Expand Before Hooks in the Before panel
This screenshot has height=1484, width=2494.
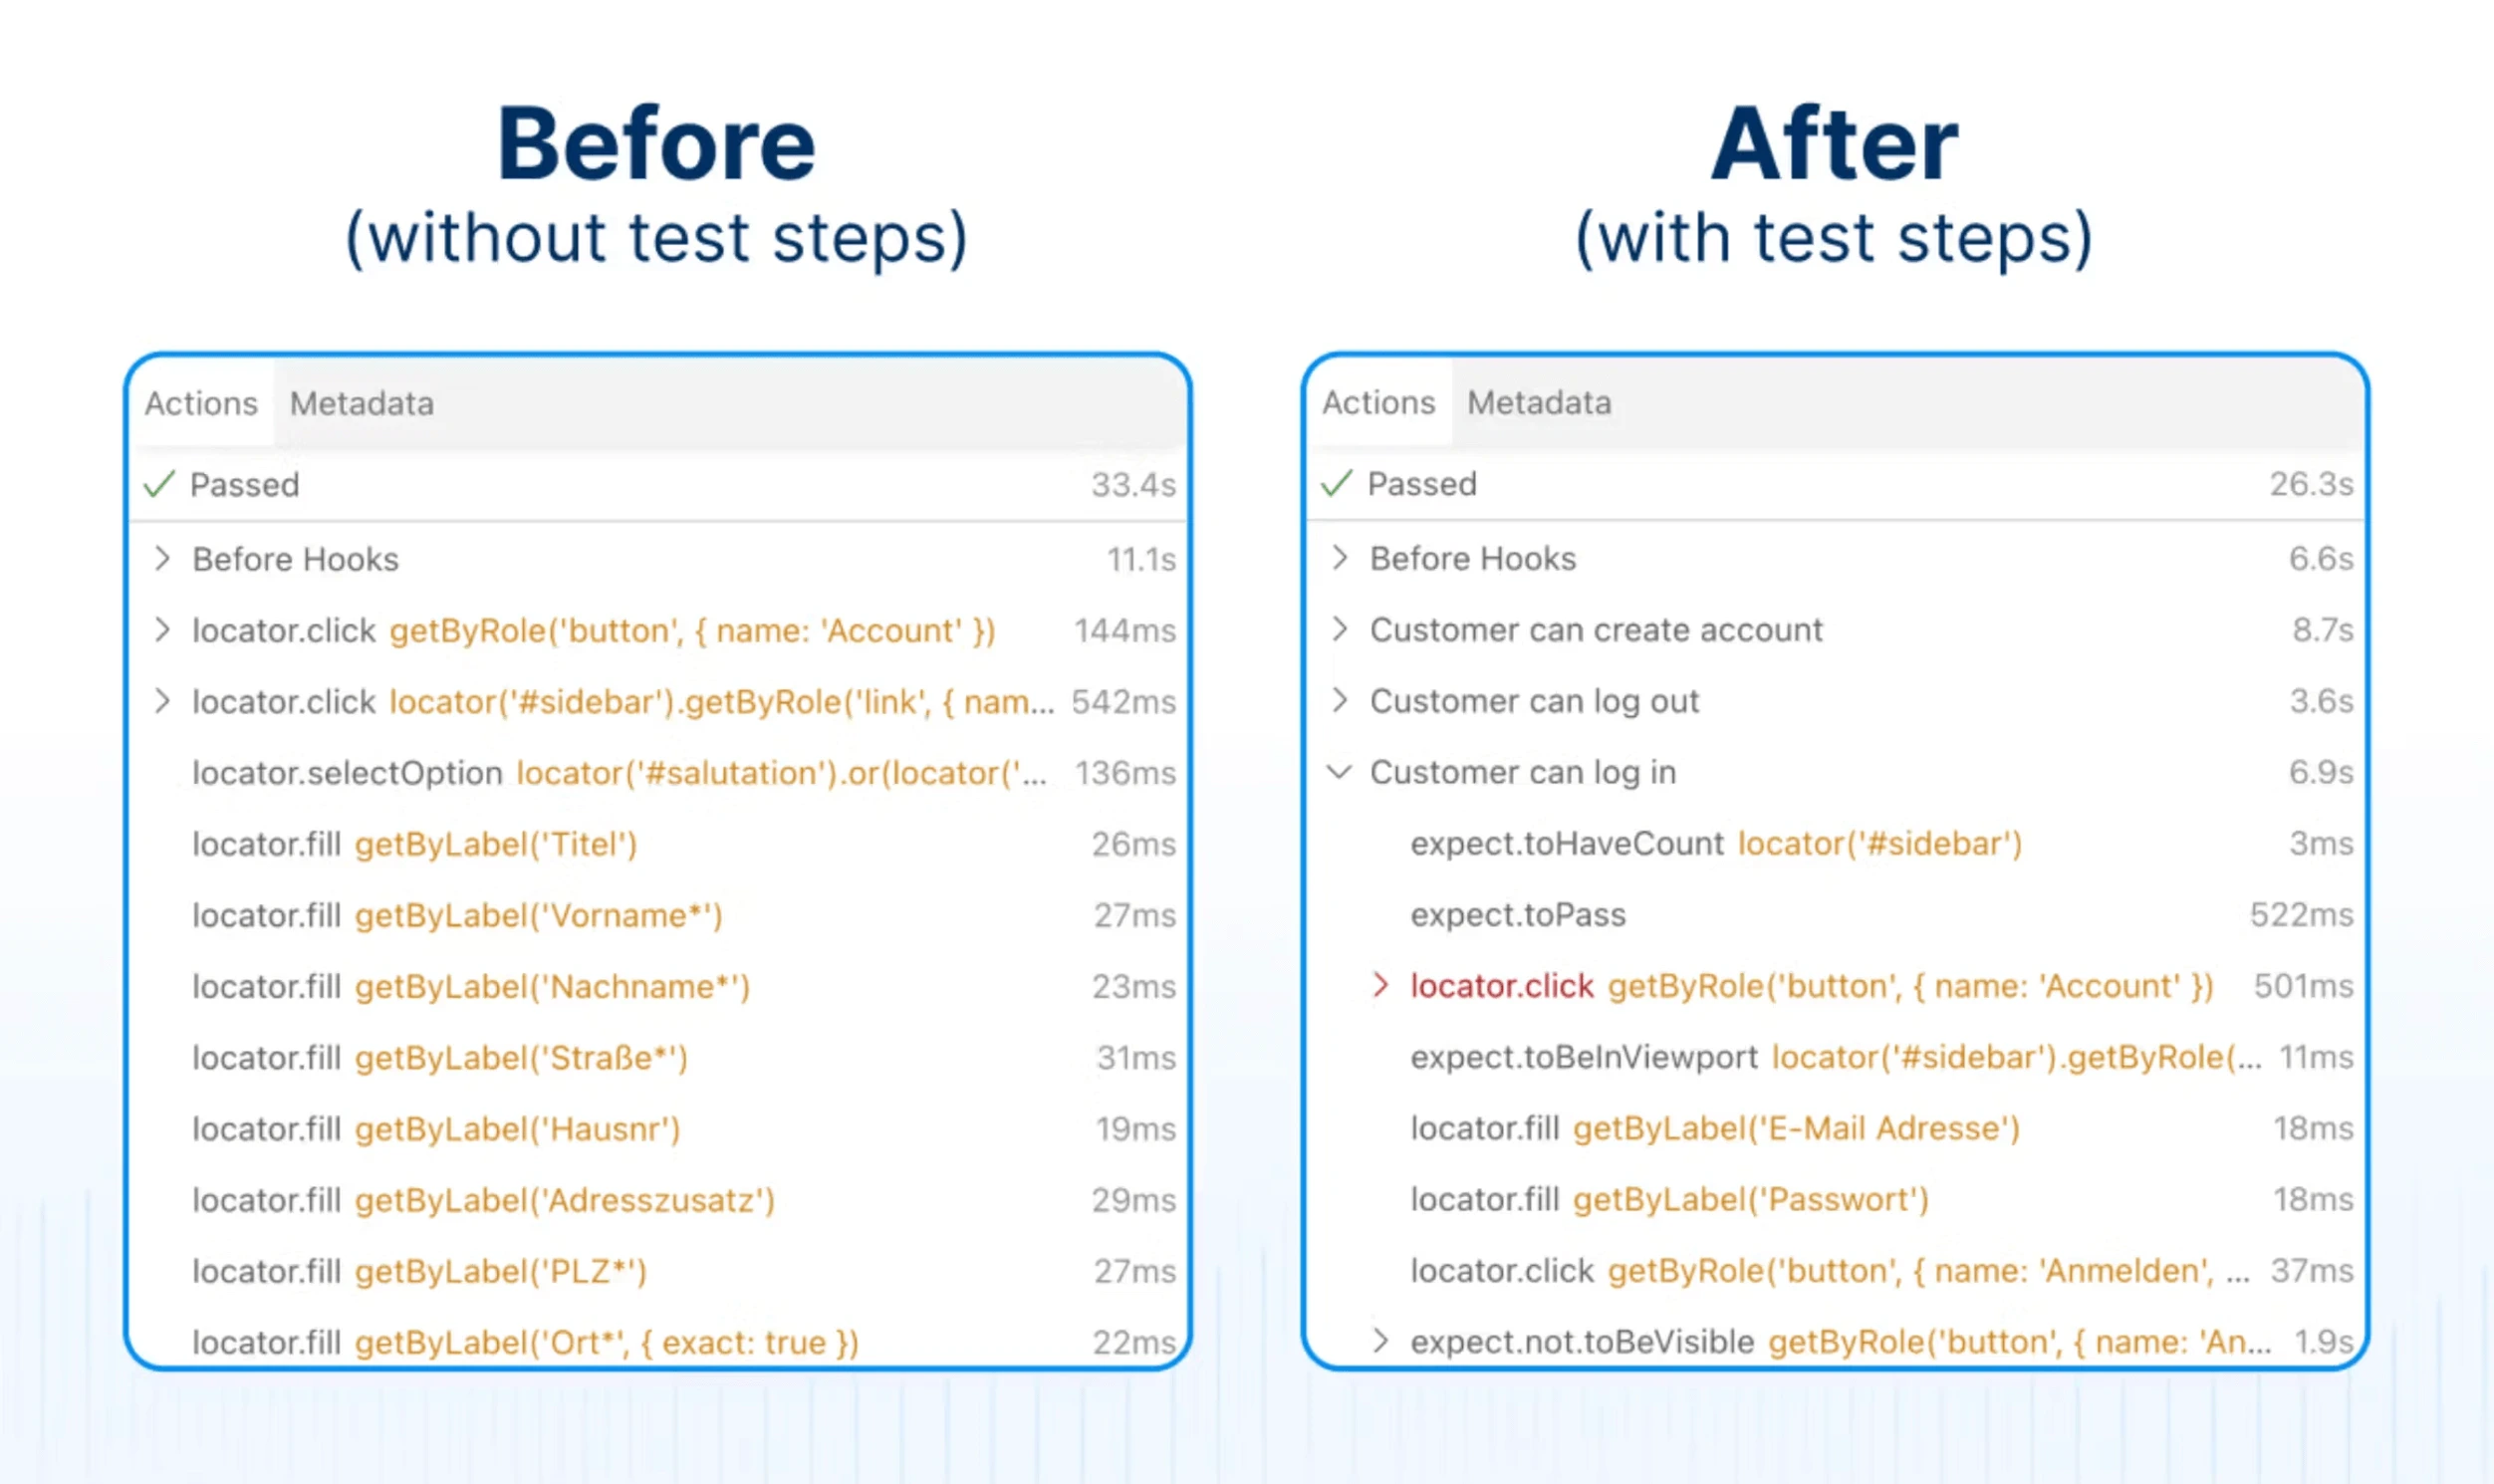(163, 558)
